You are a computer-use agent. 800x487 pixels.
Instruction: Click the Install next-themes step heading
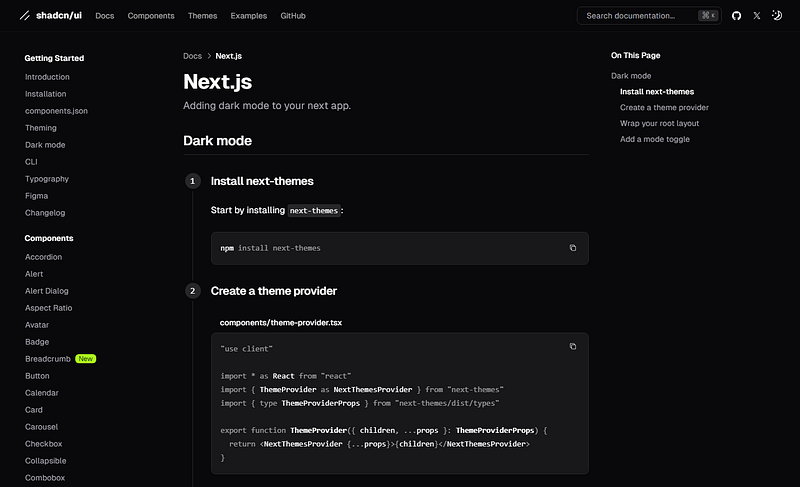click(x=262, y=181)
